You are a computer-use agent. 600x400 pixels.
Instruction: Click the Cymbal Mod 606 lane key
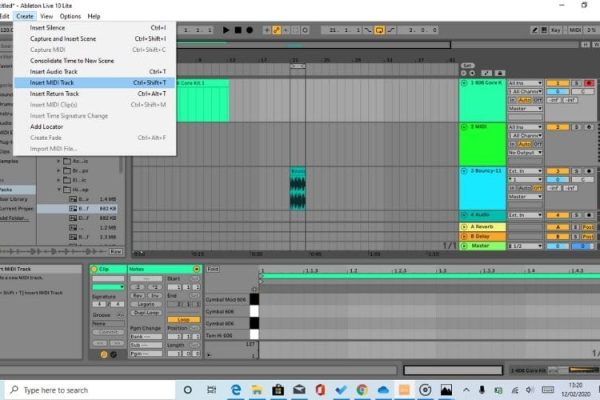click(254, 299)
